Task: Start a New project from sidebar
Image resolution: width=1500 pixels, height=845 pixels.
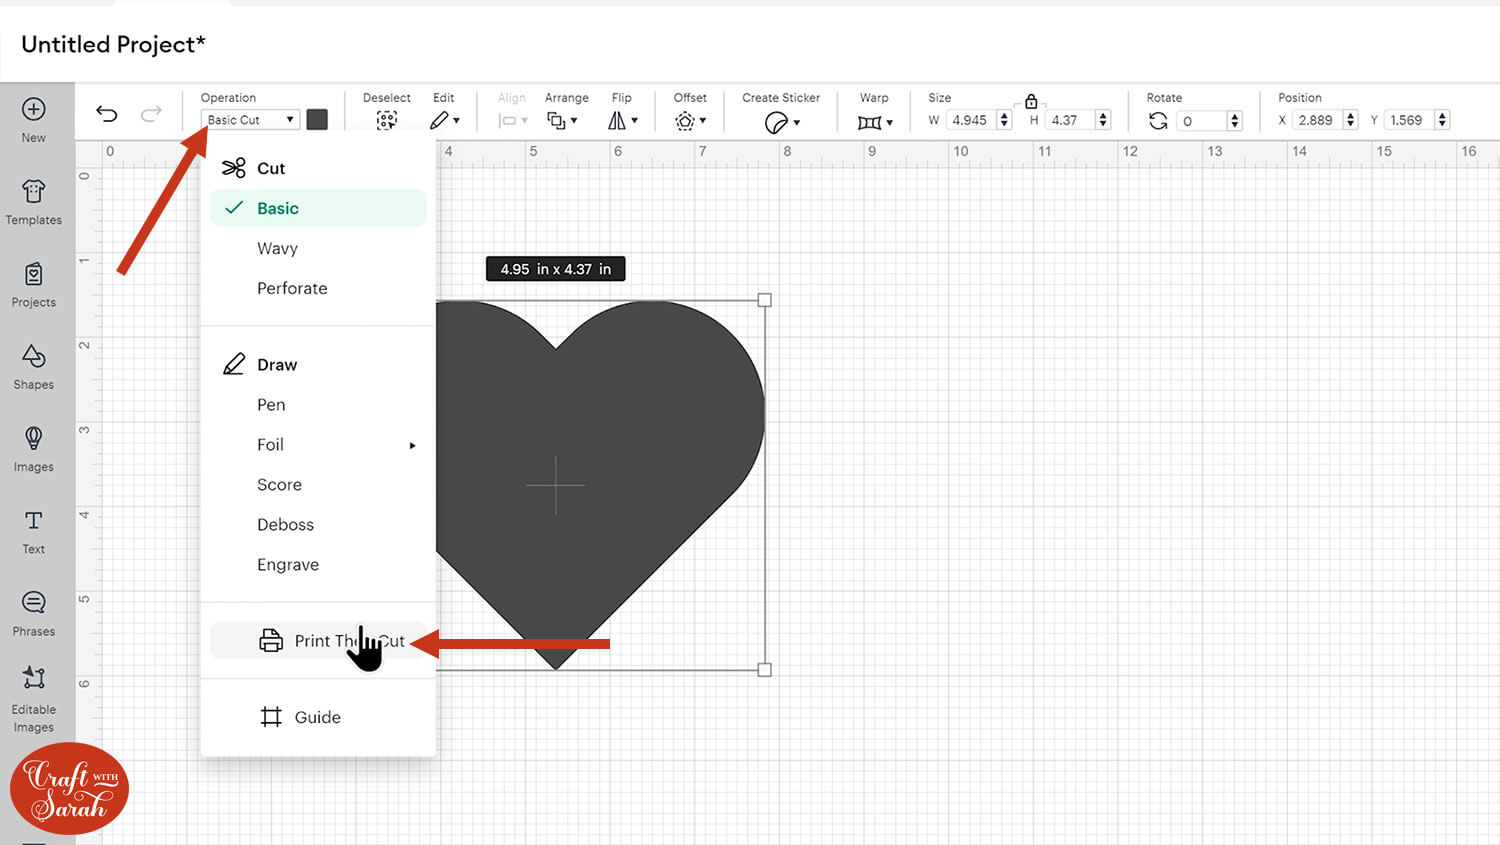Action: click(34, 119)
